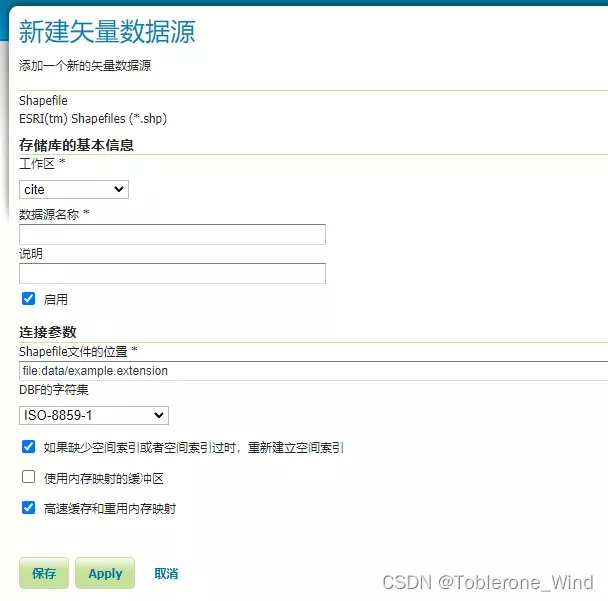Click the 新建矢量数据源 page heading
Screen dimensions: 608x601
point(107,32)
